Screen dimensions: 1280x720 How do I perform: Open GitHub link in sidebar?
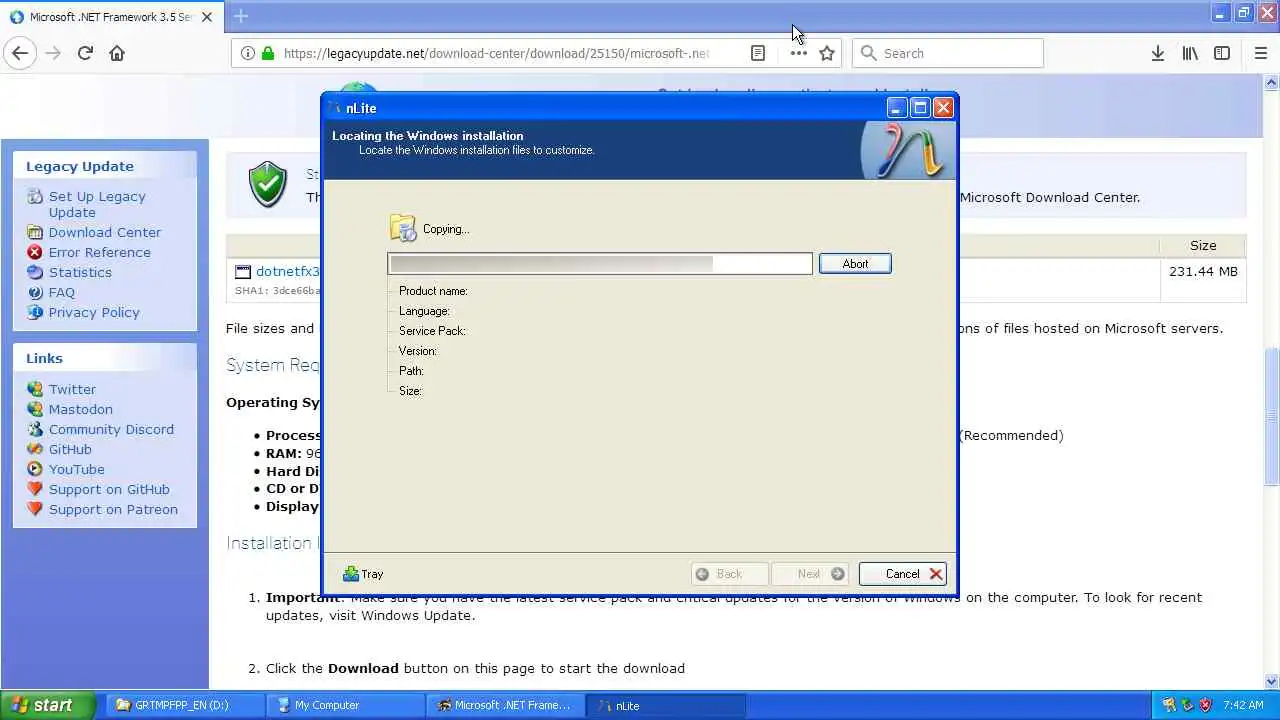70,449
